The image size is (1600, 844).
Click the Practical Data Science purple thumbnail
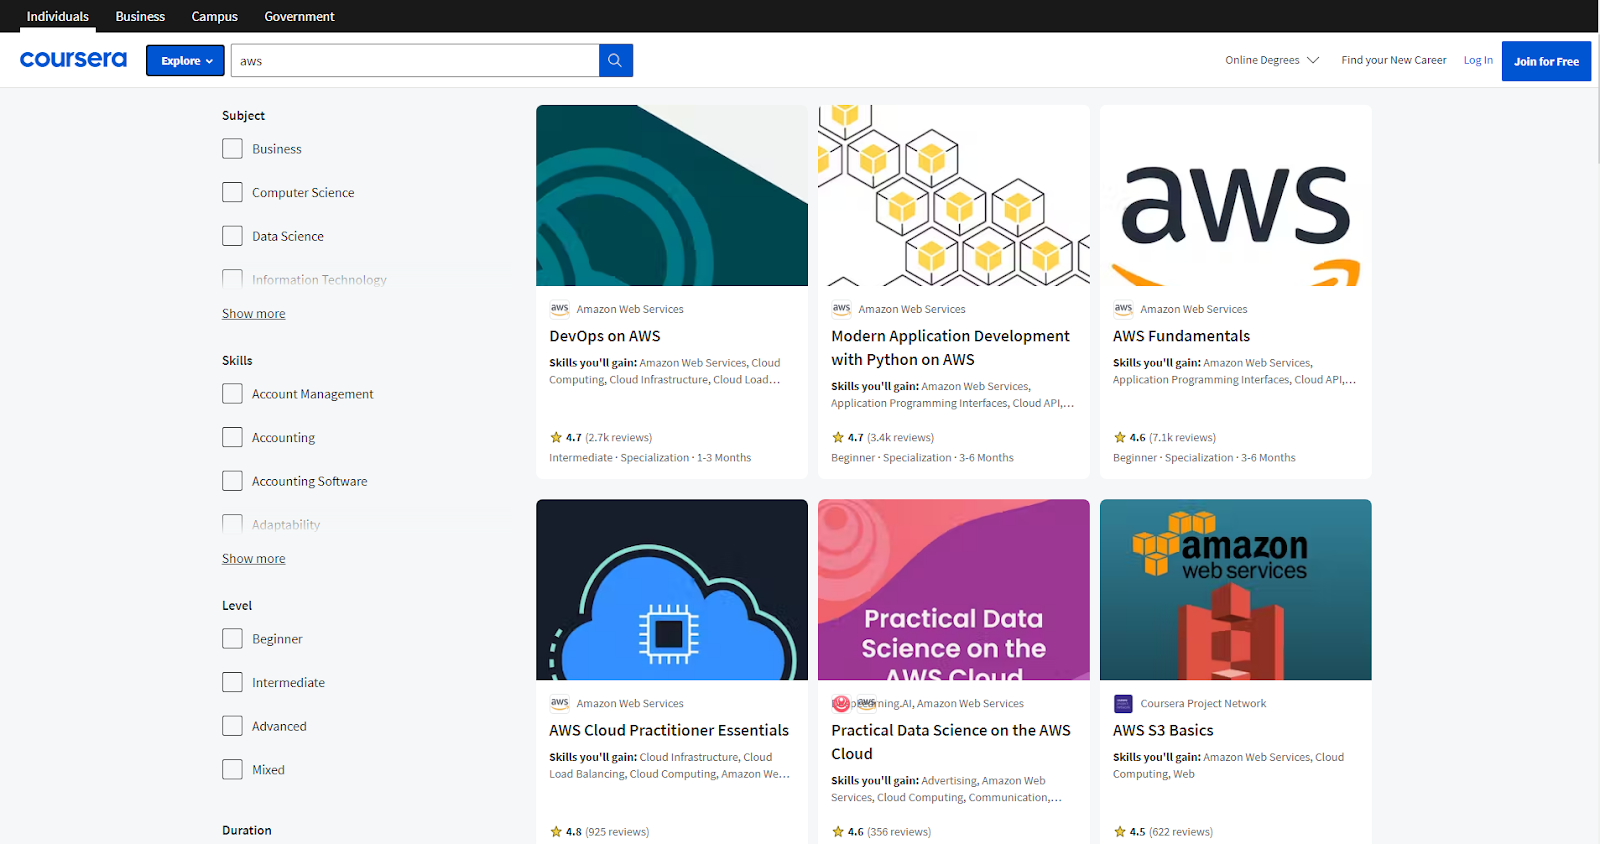pyautogui.click(x=954, y=589)
